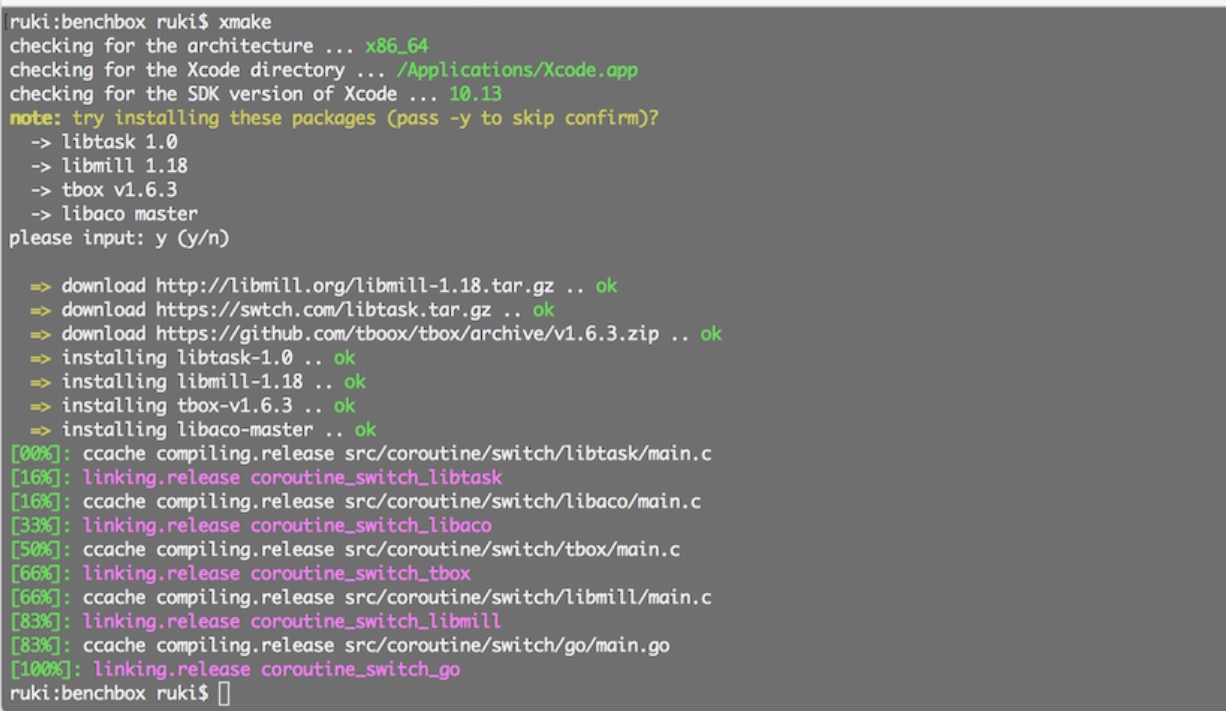1226x711 pixels.
Task: Click the 'linking.release coroutine_switch_go' text
Action: point(277,670)
